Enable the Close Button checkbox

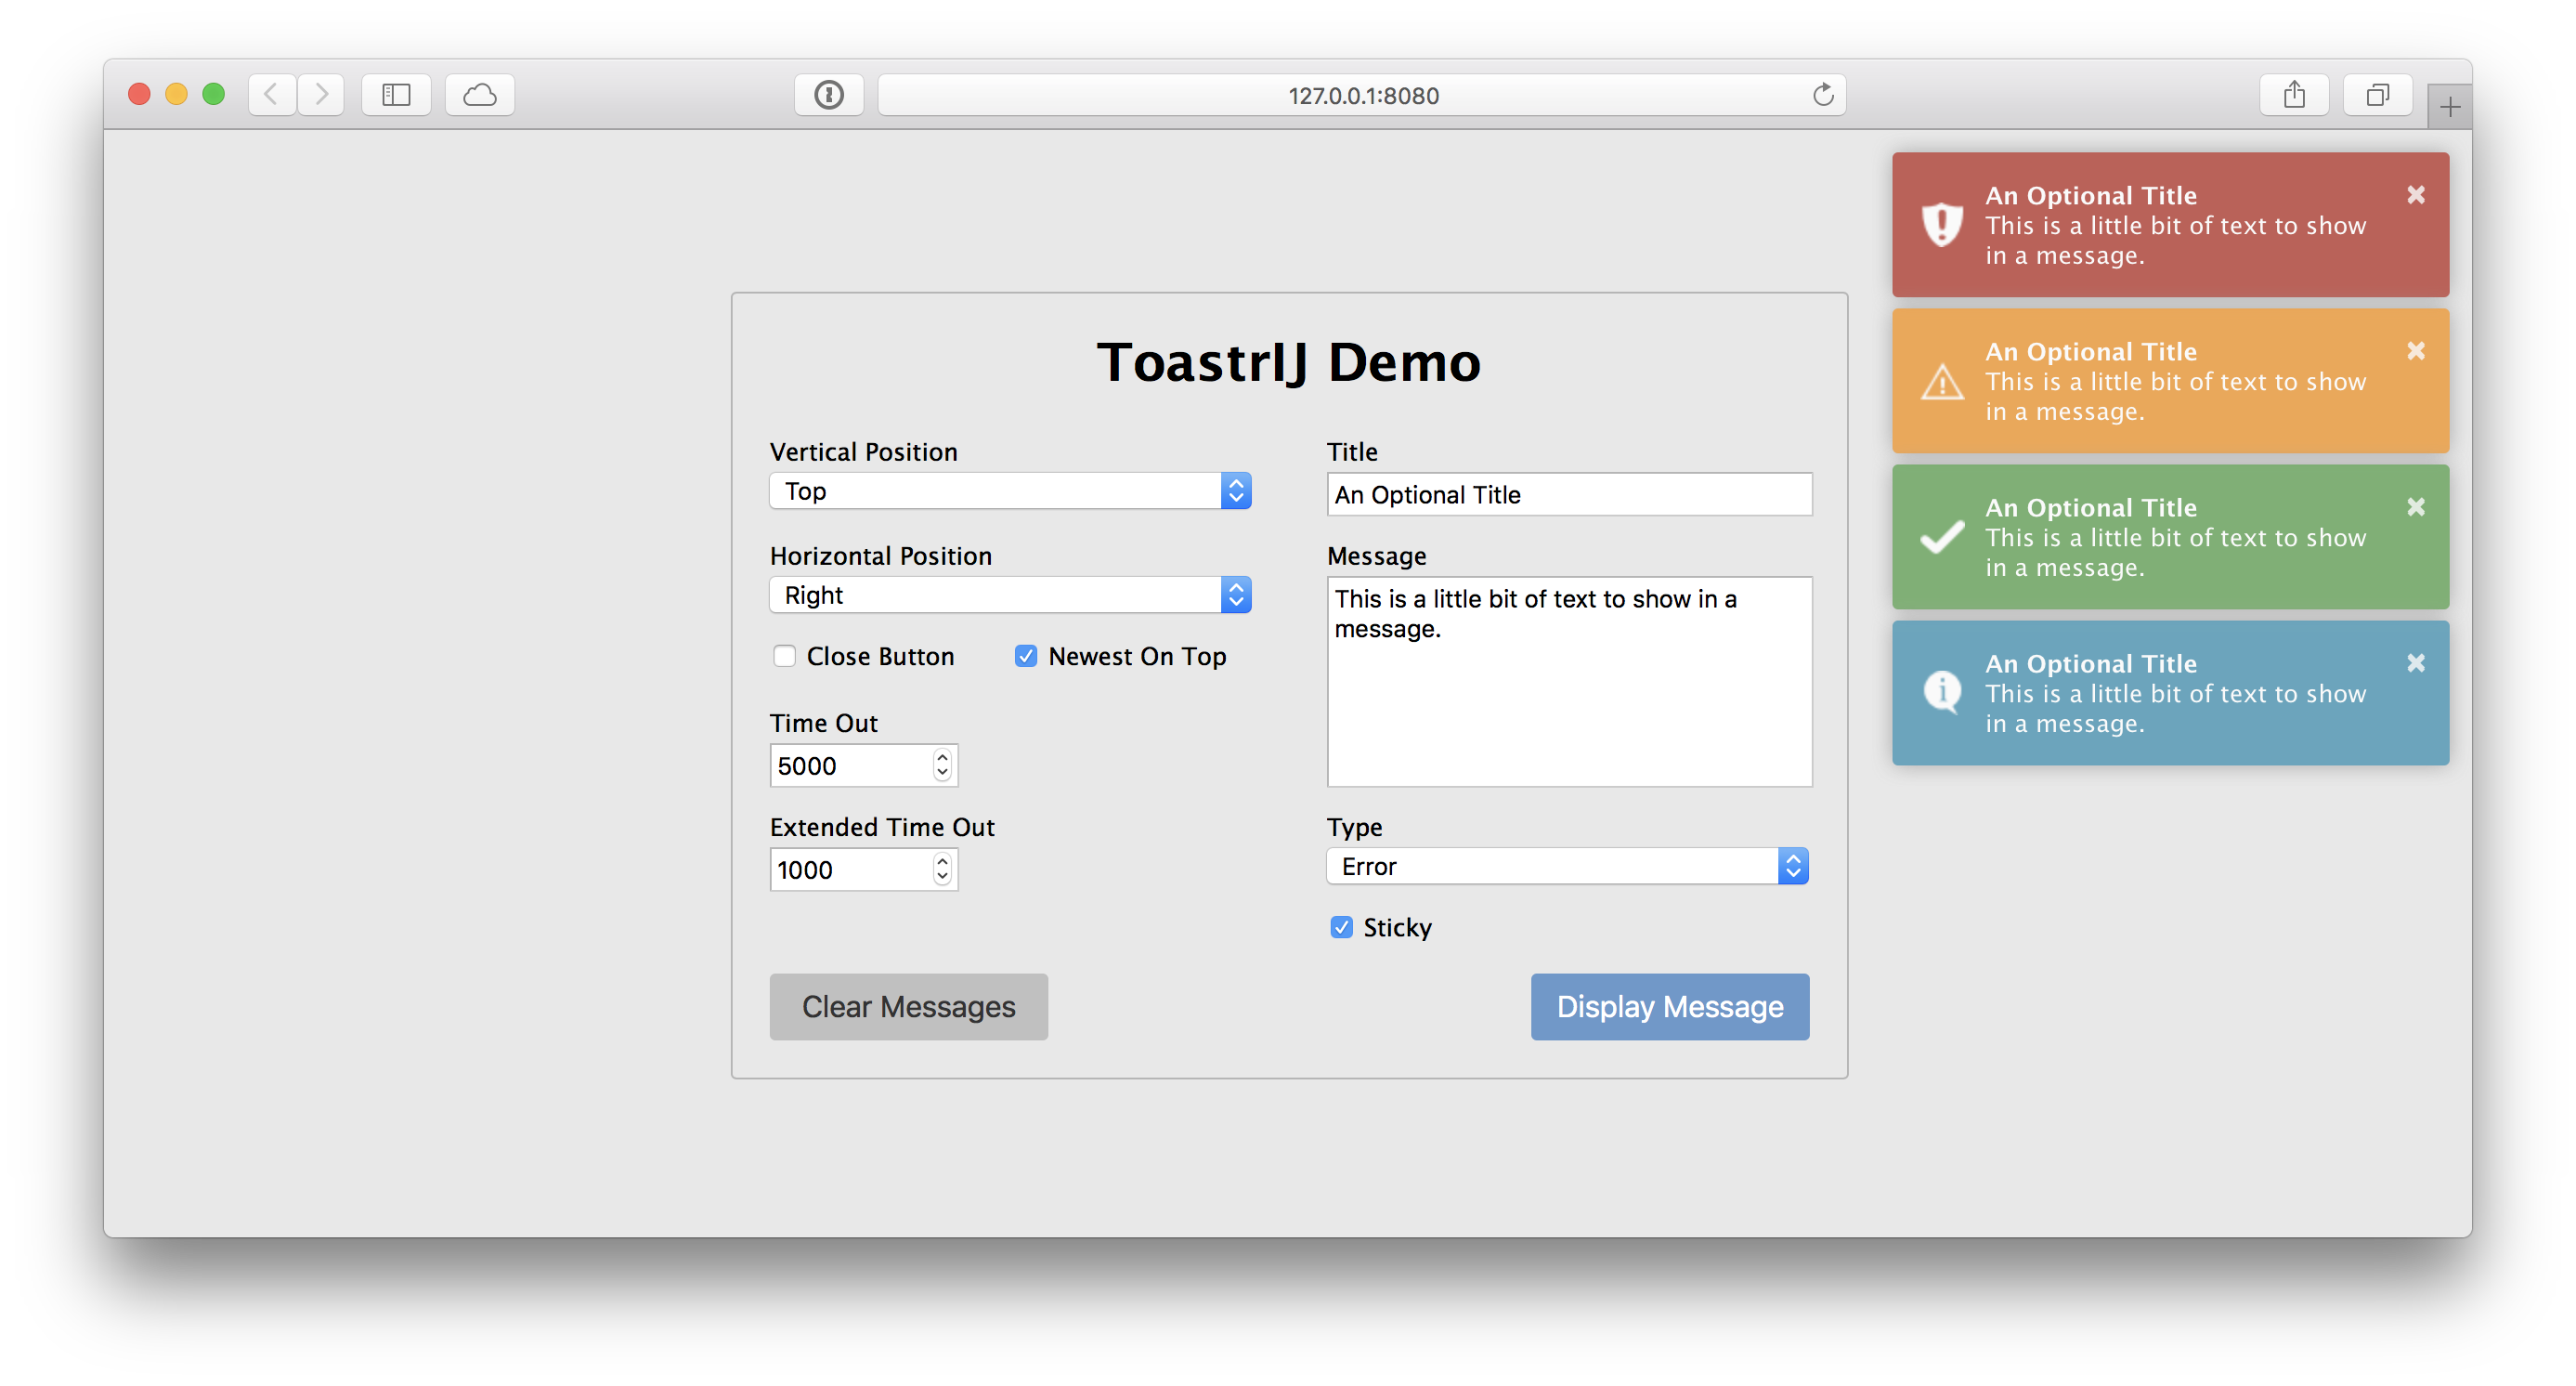784,656
